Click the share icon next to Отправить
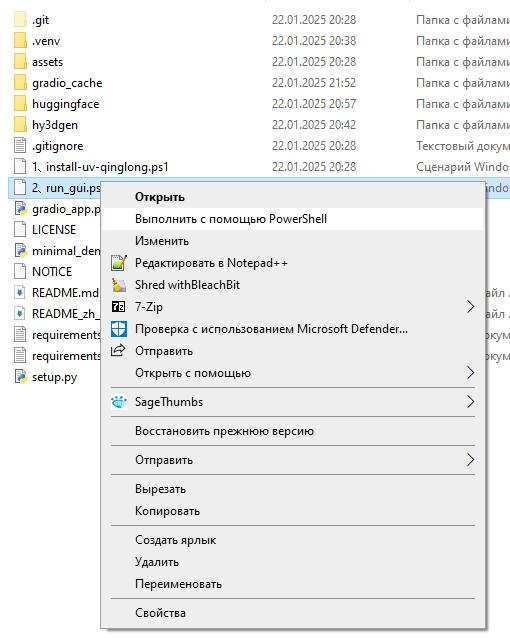This screenshot has width=510, height=638. 118,350
